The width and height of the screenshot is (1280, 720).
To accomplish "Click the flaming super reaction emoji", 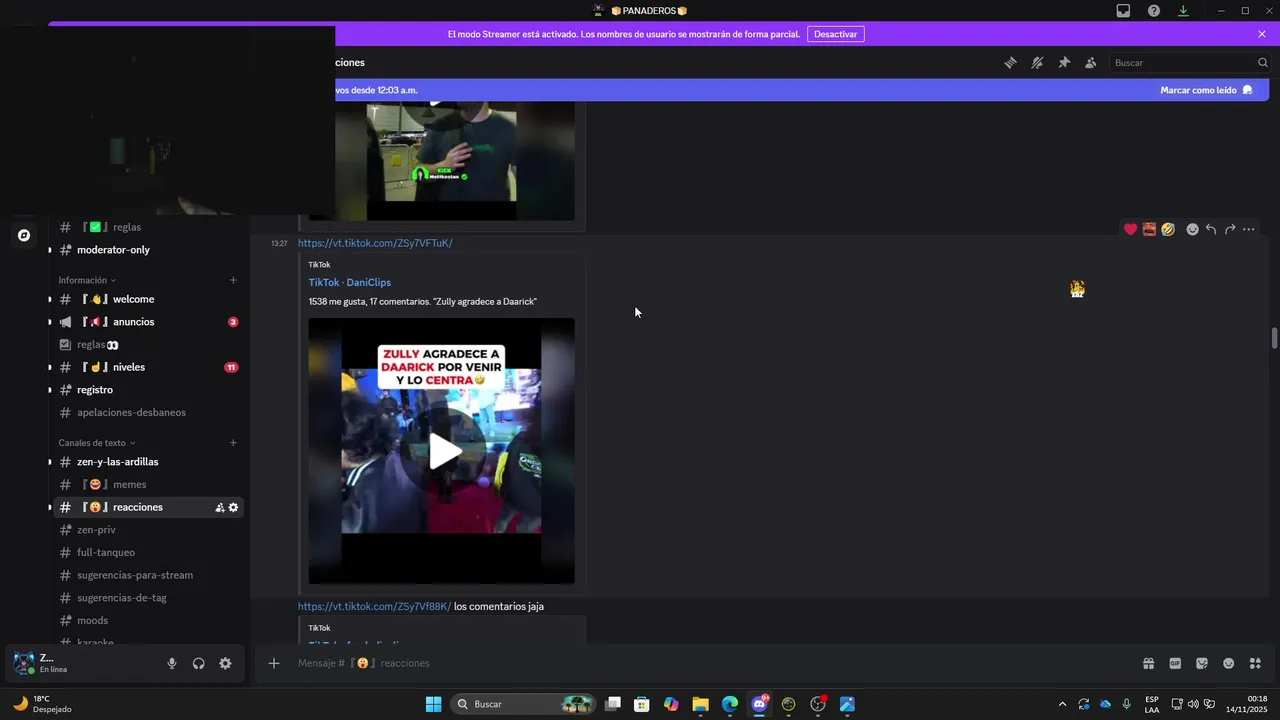I will pos(1077,289).
